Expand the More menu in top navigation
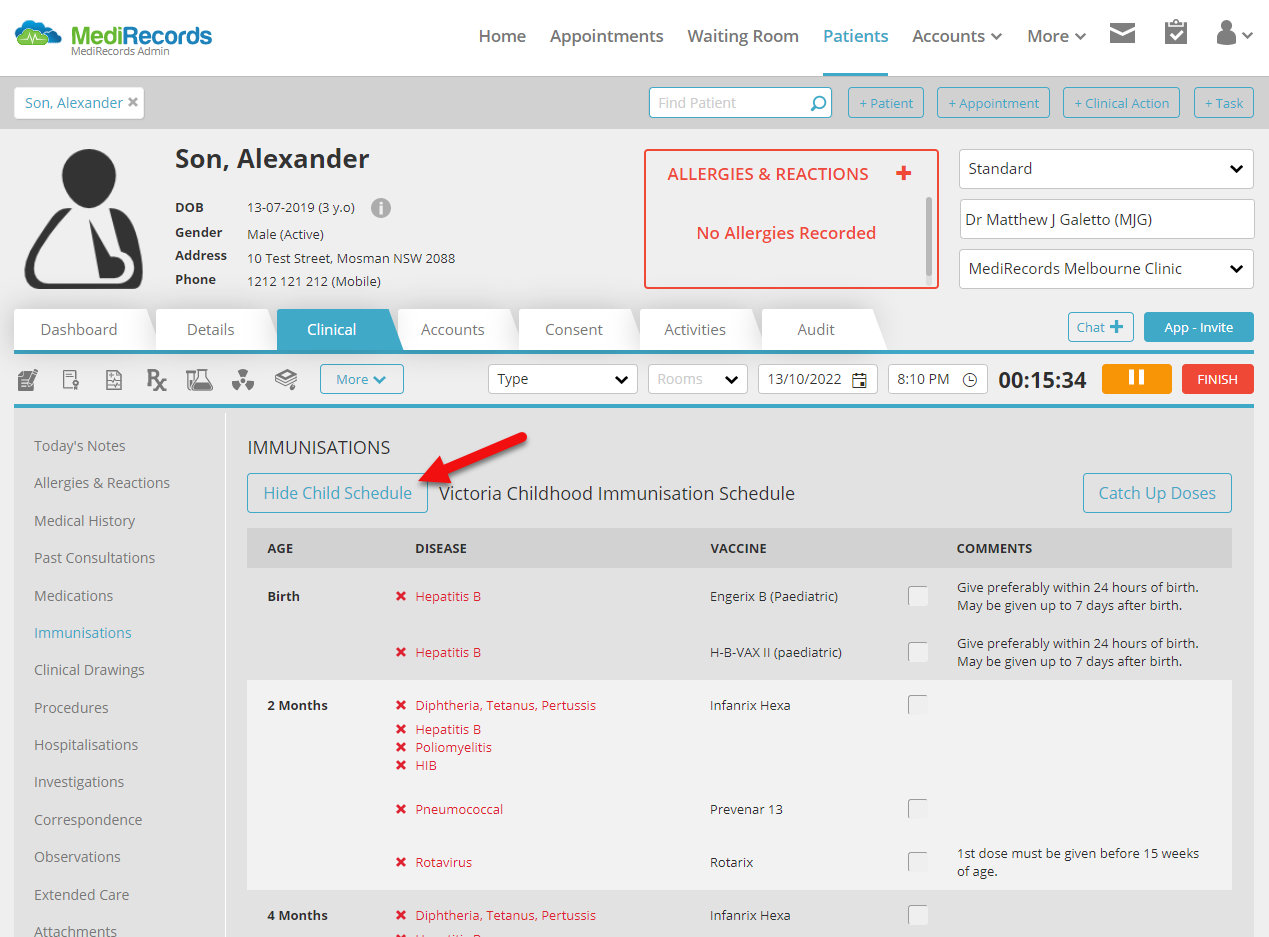The width and height of the screenshot is (1269, 937). pos(1056,36)
